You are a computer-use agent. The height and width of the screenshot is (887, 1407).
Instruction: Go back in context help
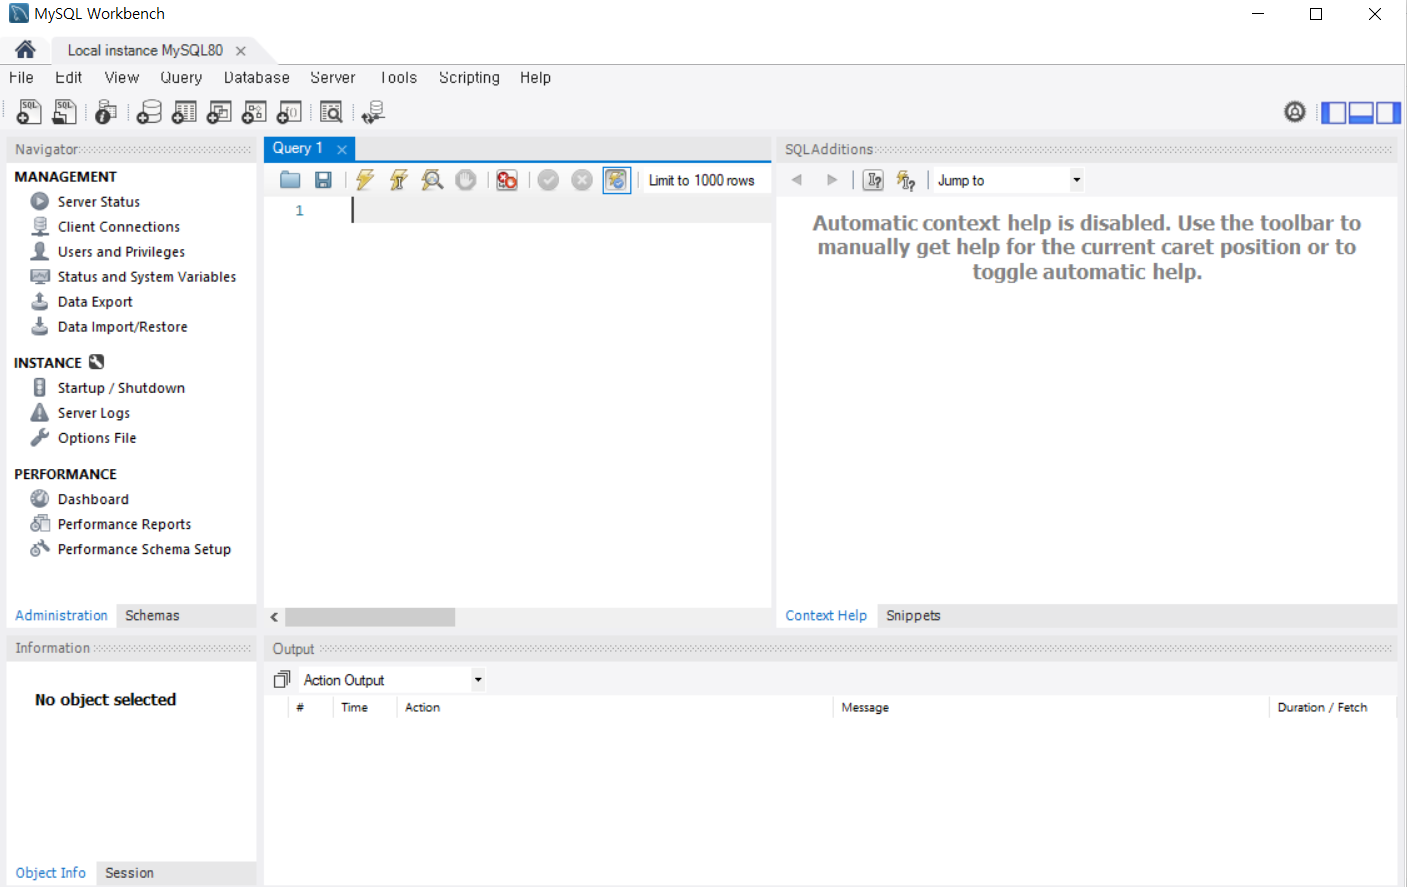point(797,180)
